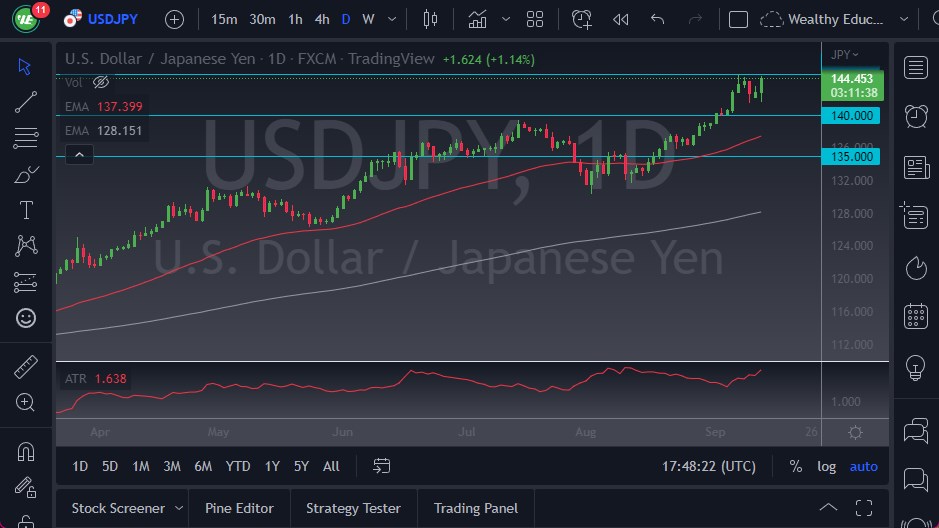Open the news panel
The width and height of the screenshot is (939, 528).
click(x=916, y=168)
